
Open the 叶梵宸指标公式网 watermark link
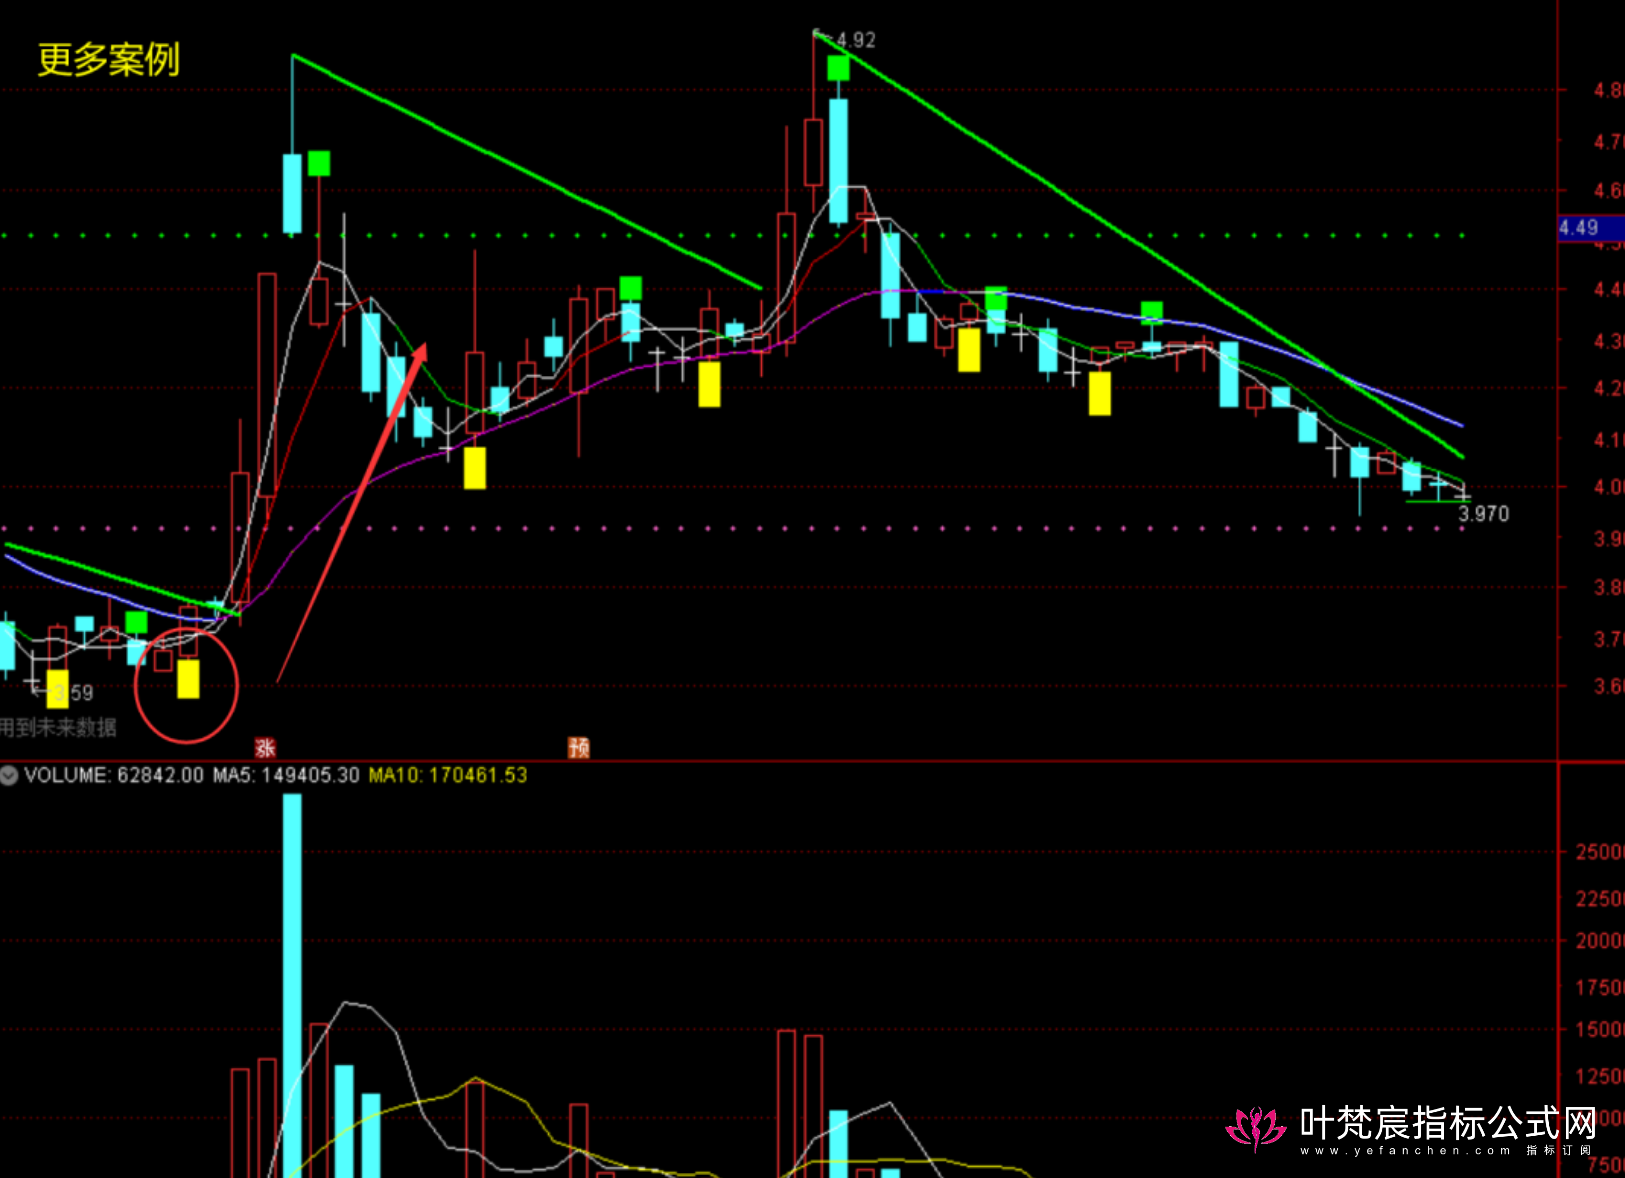click(1448, 1123)
